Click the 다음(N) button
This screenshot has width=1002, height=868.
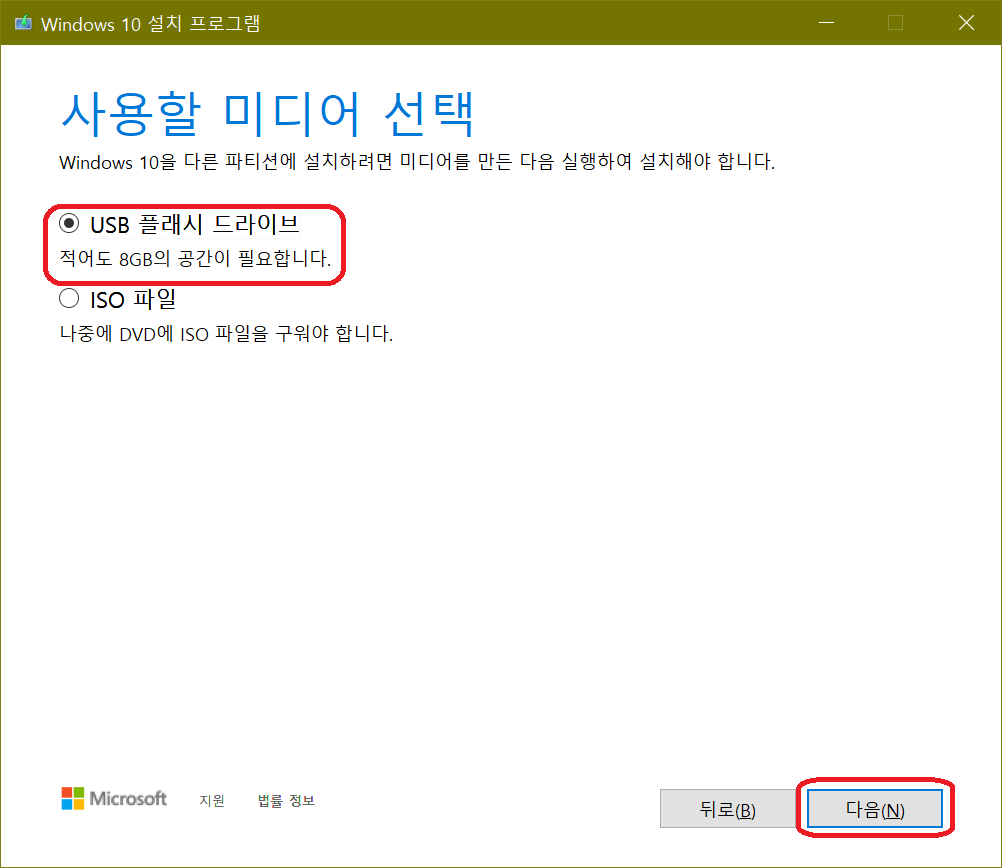[874, 809]
